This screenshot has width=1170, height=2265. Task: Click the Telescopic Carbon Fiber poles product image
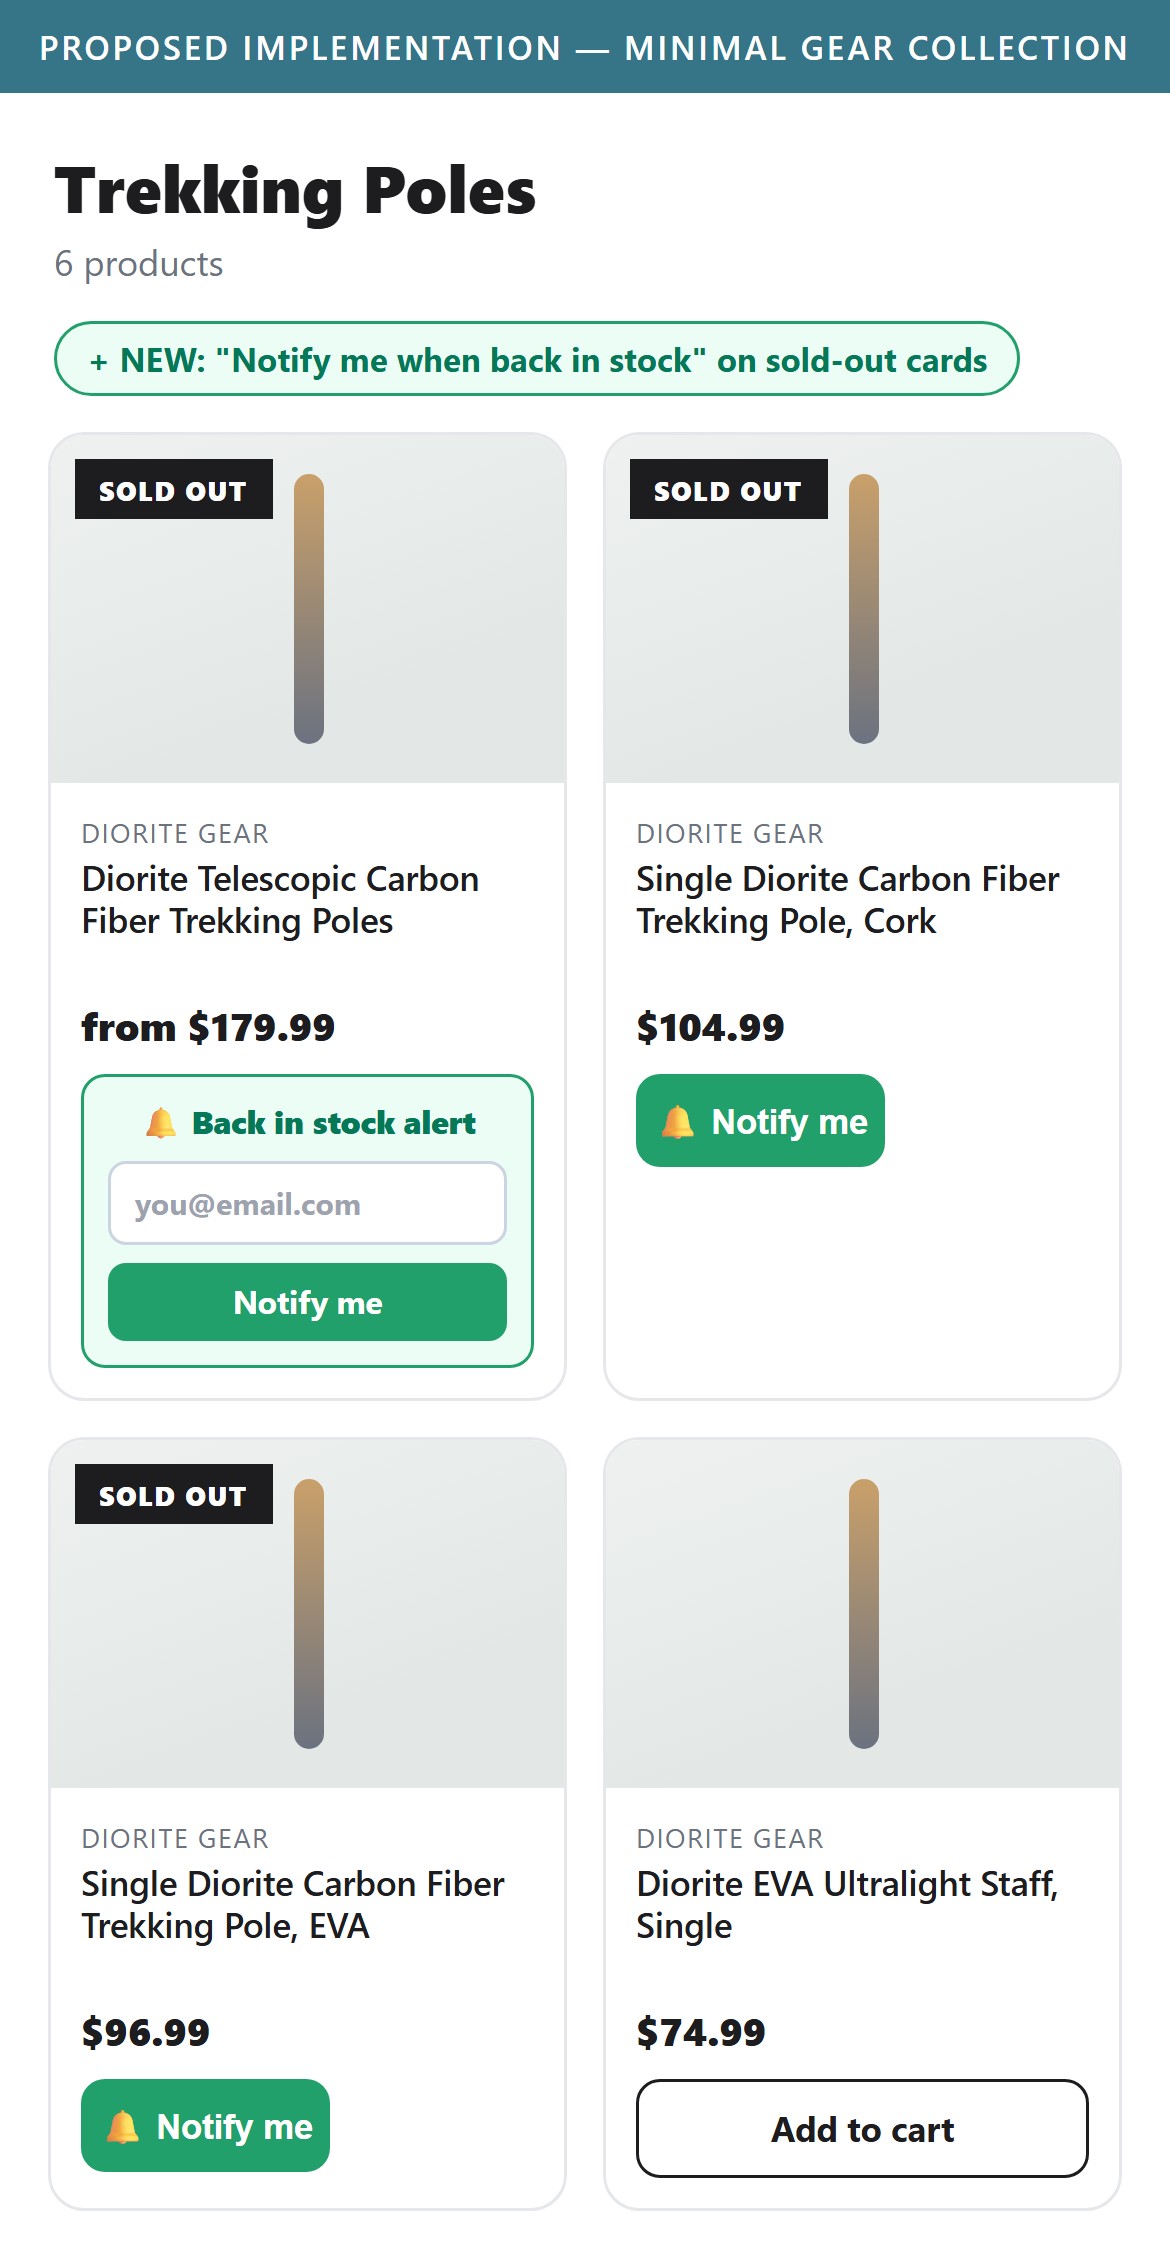[308, 608]
